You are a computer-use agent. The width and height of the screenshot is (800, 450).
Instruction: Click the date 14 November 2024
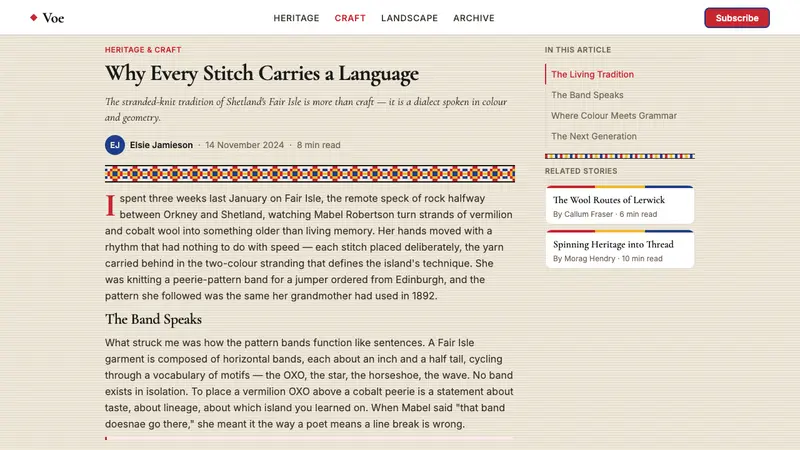(x=244, y=145)
